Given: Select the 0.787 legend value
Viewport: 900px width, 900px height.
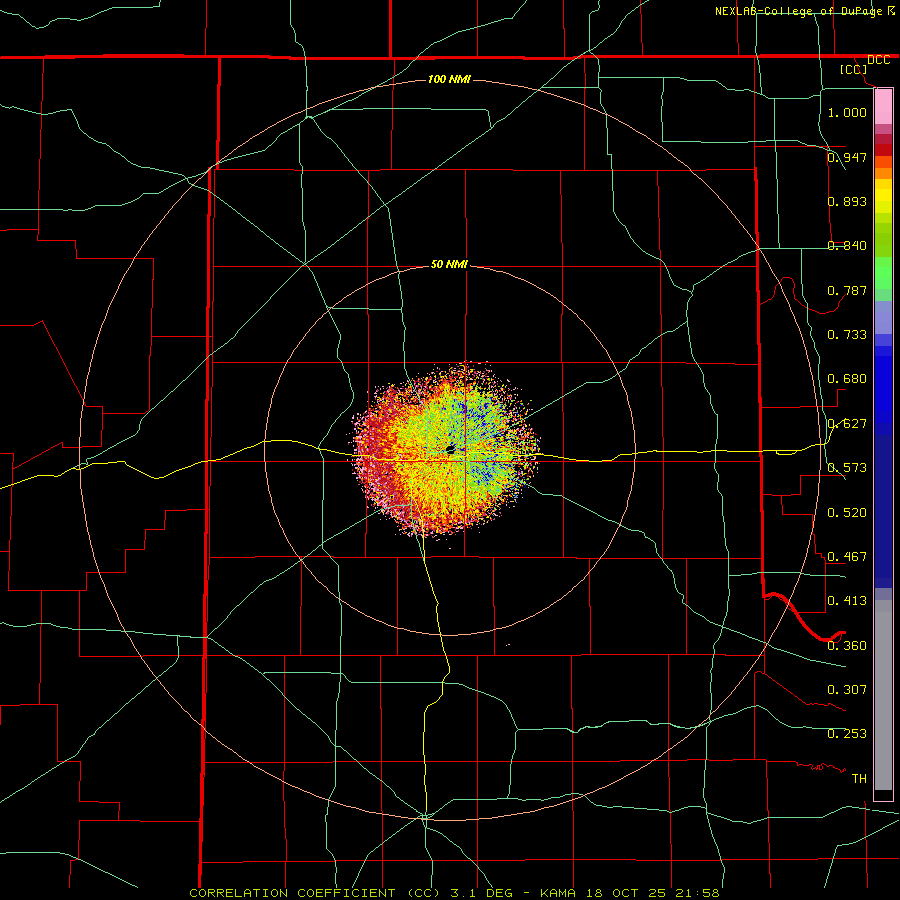Looking at the screenshot, I should [847, 290].
